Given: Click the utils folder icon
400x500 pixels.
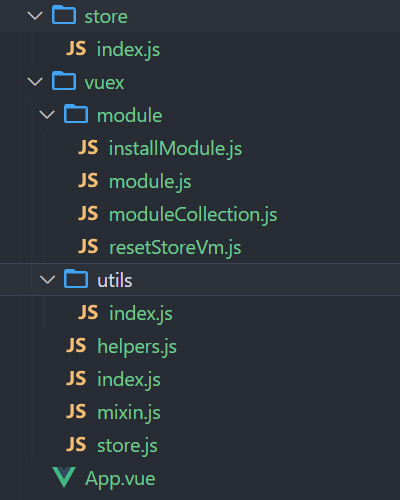Looking at the screenshot, I should [x=76, y=279].
